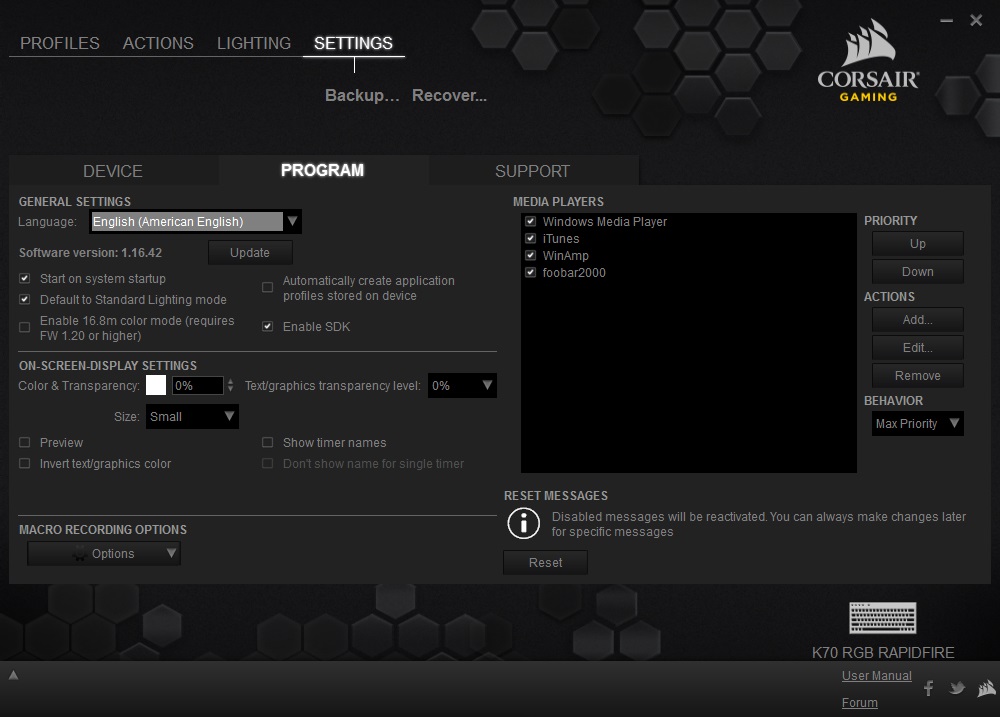Minimize the Corsair utility window
This screenshot has width=1000, height=717.
946,20
